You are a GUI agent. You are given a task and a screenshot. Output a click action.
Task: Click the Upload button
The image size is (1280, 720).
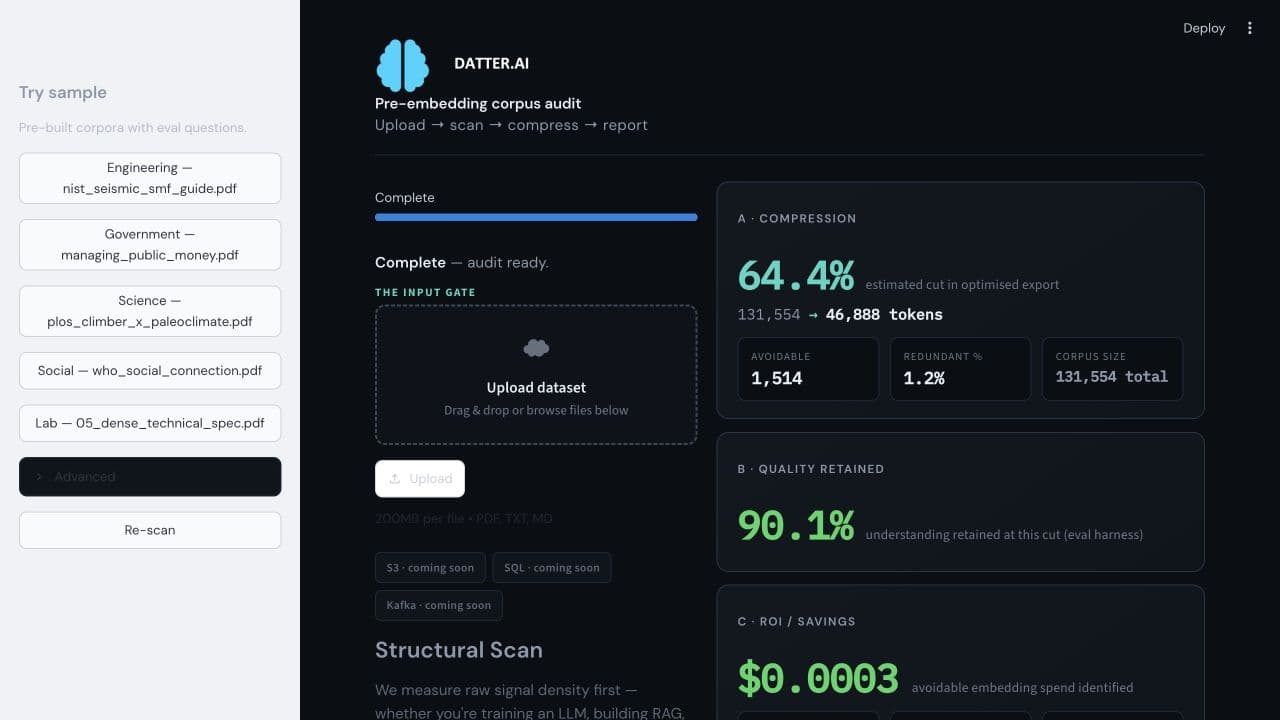click(x=420, y=479)
